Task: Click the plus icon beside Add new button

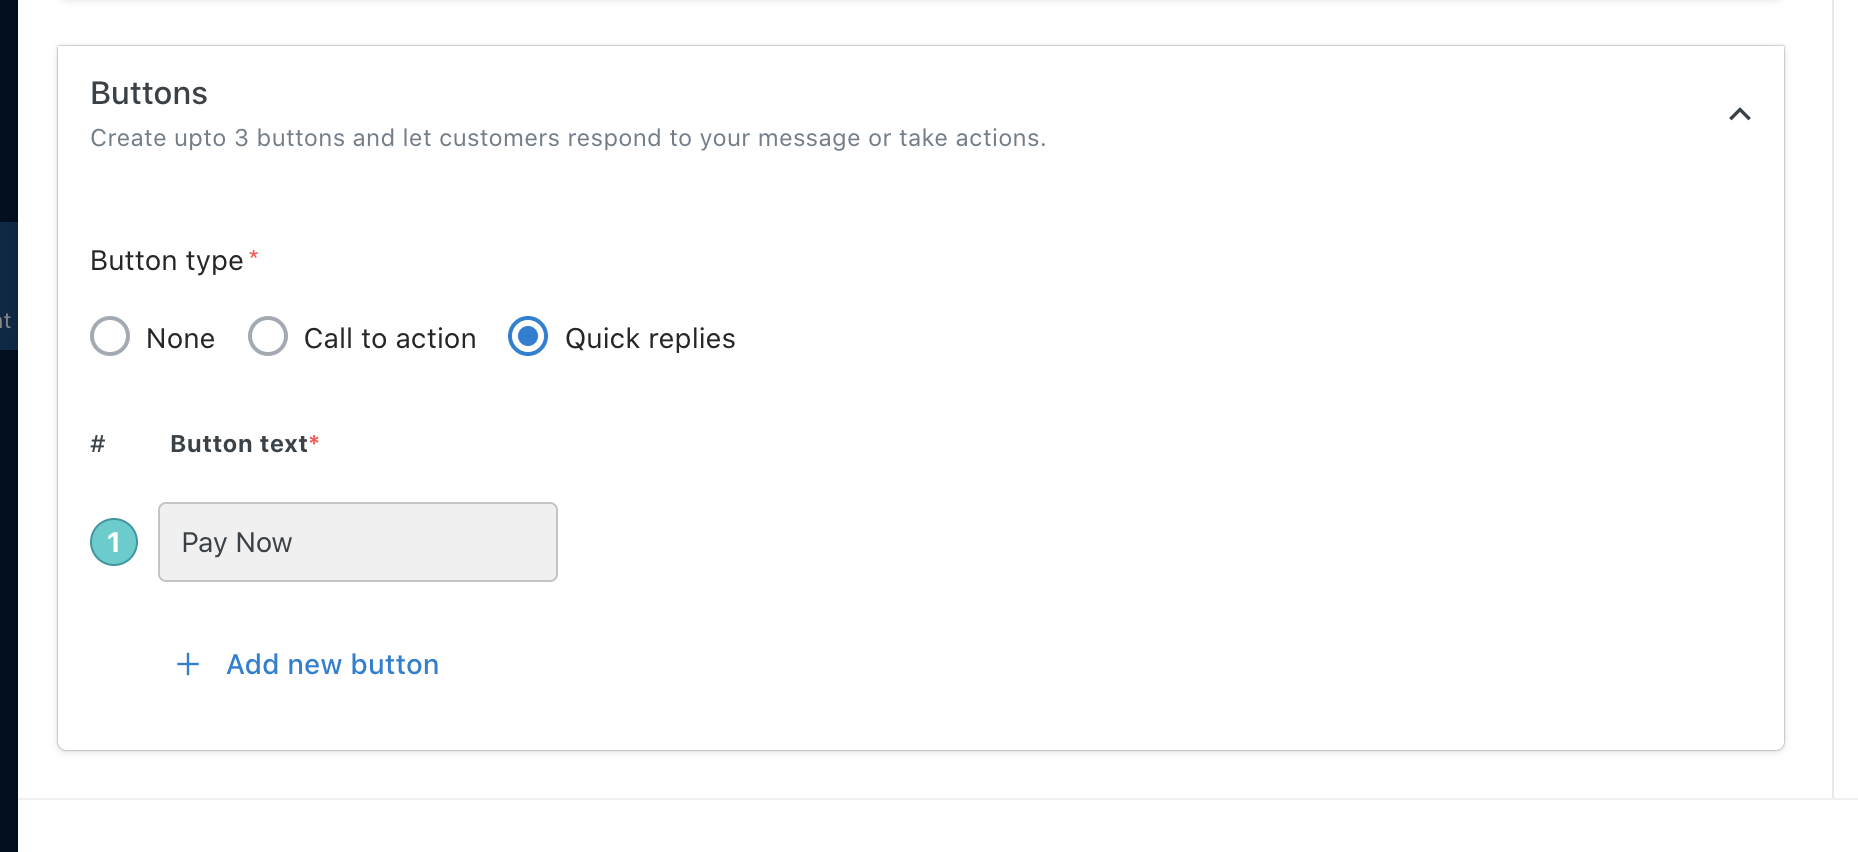Action: coord(188,664)
